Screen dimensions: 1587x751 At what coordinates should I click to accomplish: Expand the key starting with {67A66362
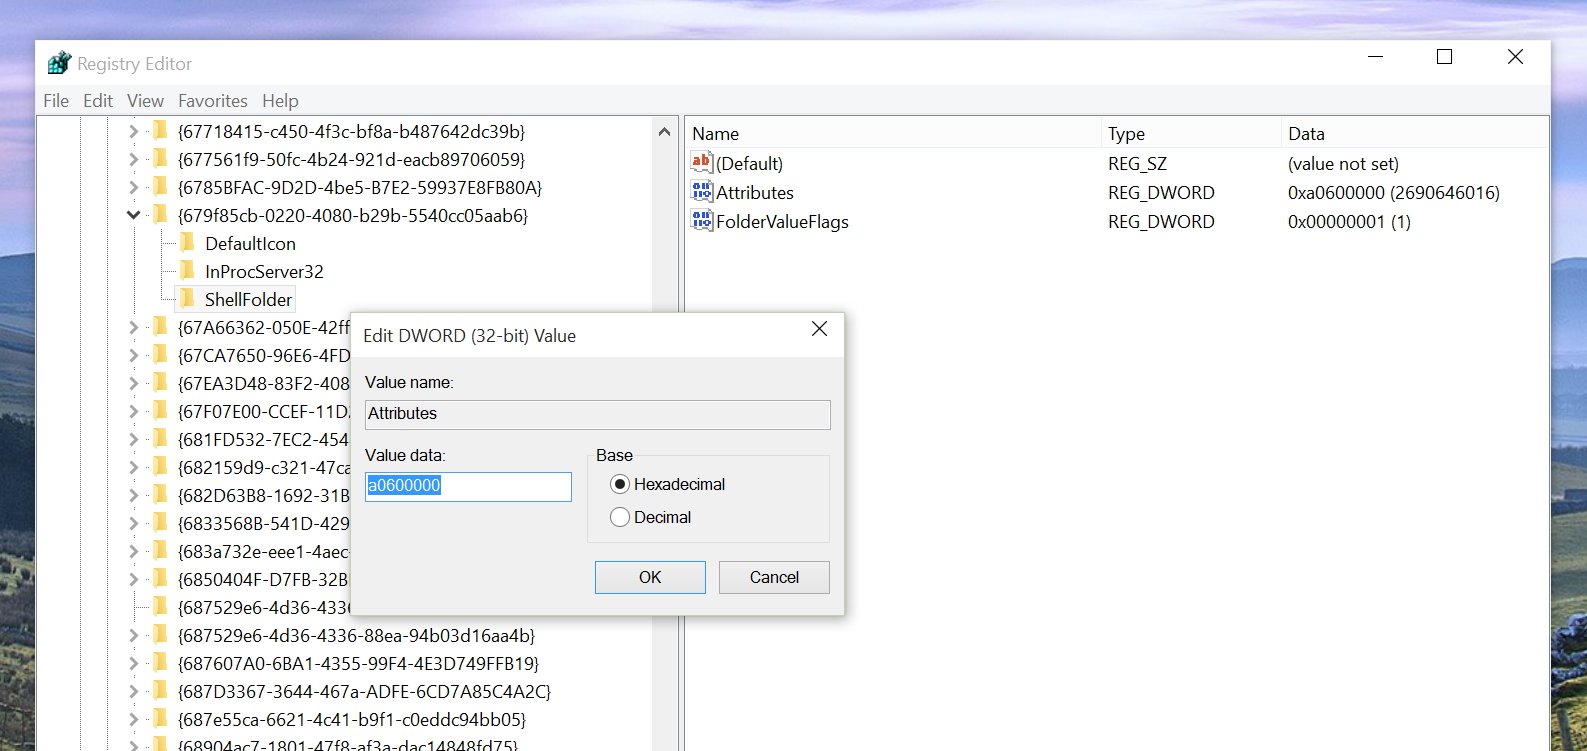(x=134, y=327)
